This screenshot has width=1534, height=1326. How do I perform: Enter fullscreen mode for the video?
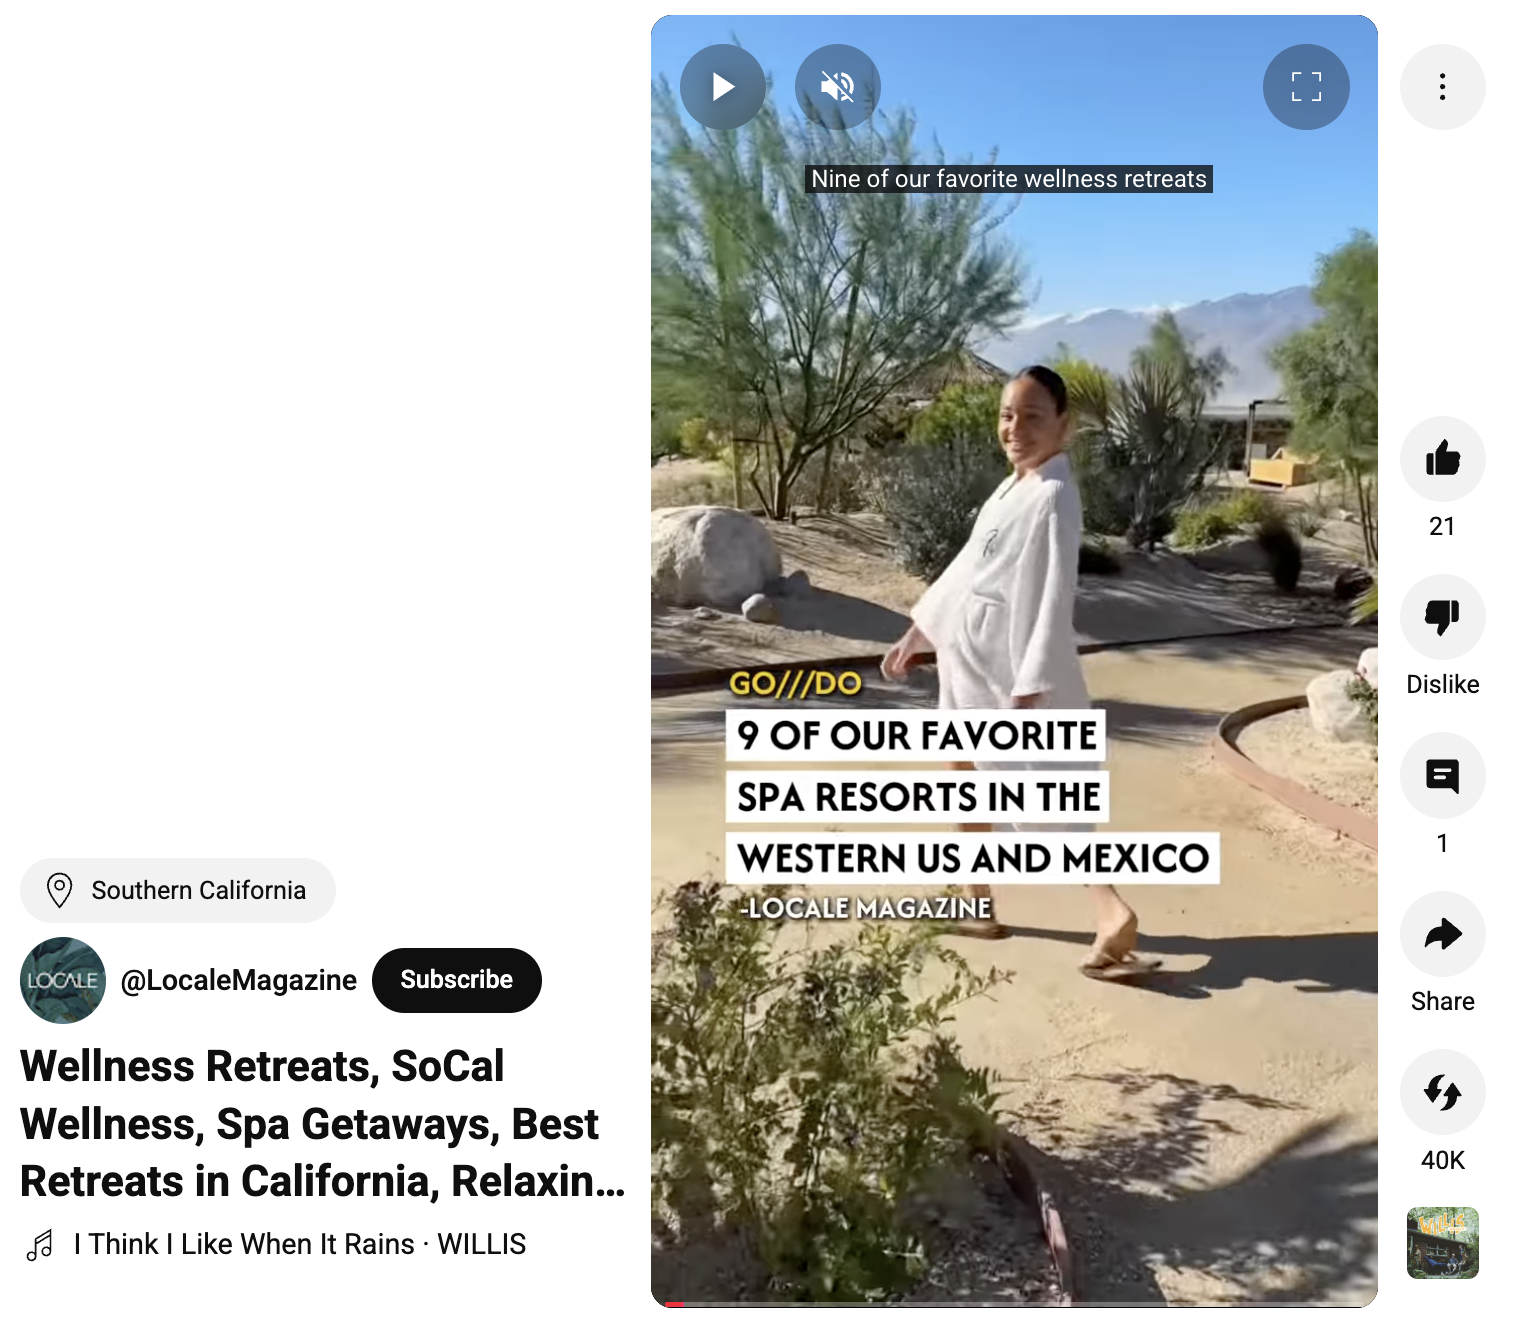[1306, 87]
